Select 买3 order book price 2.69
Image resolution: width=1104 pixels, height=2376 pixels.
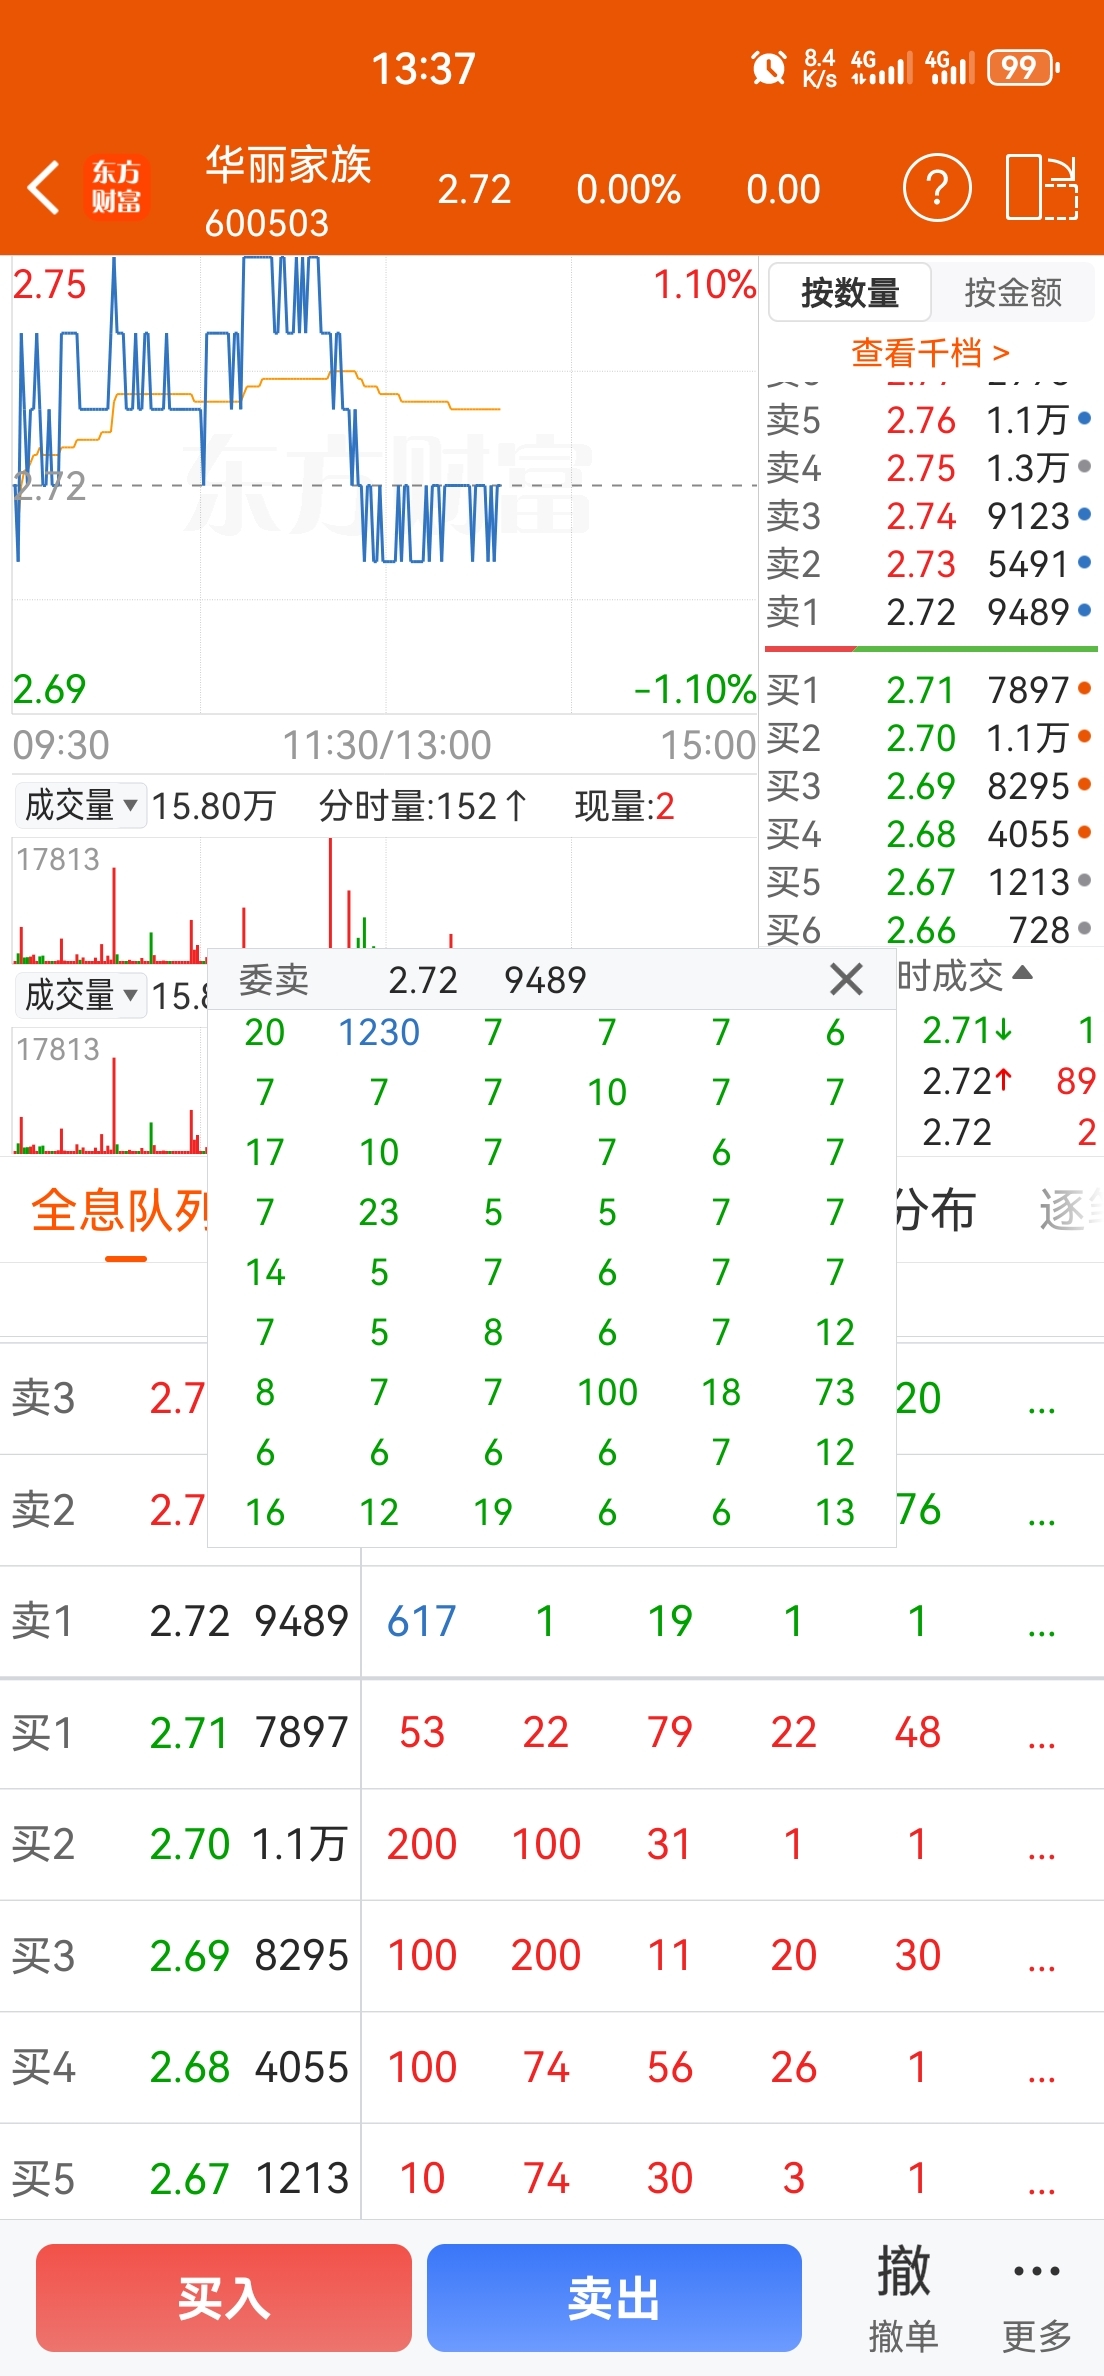pyautogui.click(x=921, y=786)
